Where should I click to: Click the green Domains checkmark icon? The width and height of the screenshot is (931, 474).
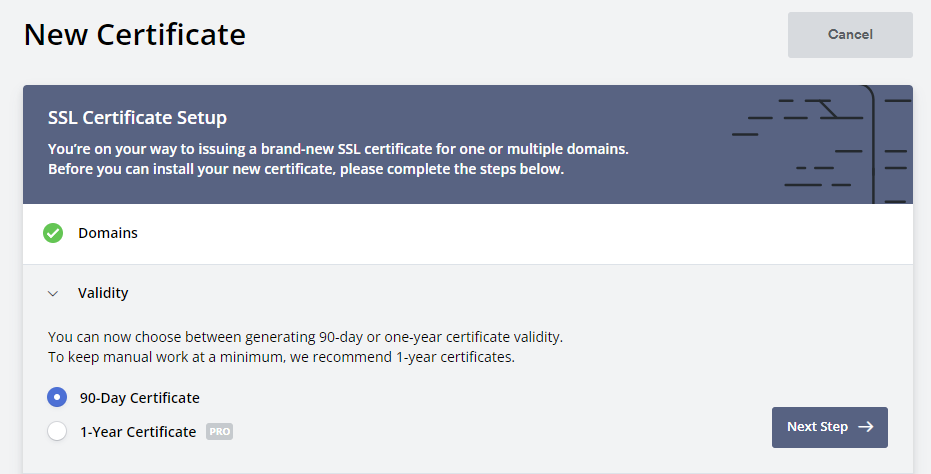53,233
